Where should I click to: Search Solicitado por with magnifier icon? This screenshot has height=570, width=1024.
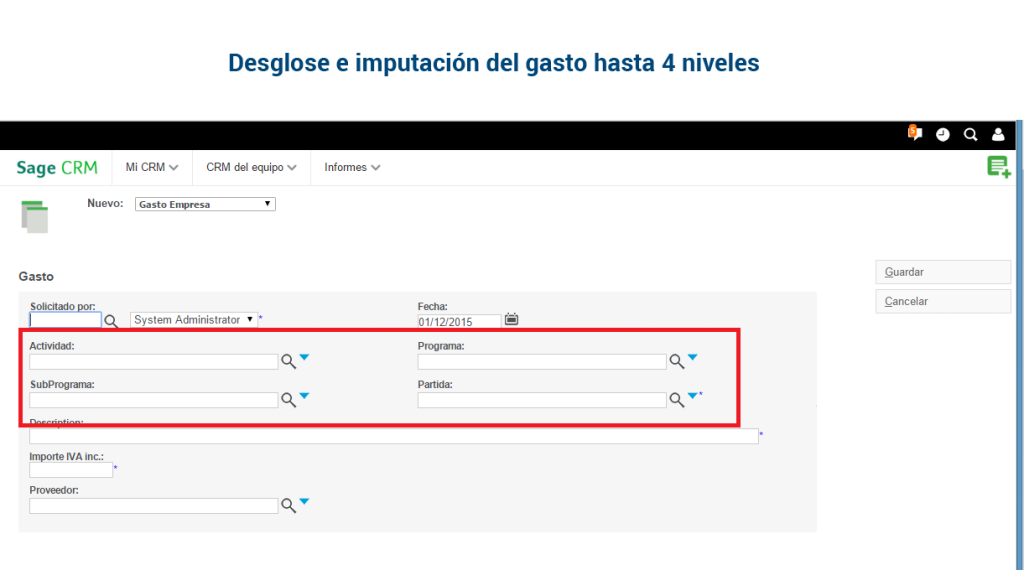[x=111, y=321]
